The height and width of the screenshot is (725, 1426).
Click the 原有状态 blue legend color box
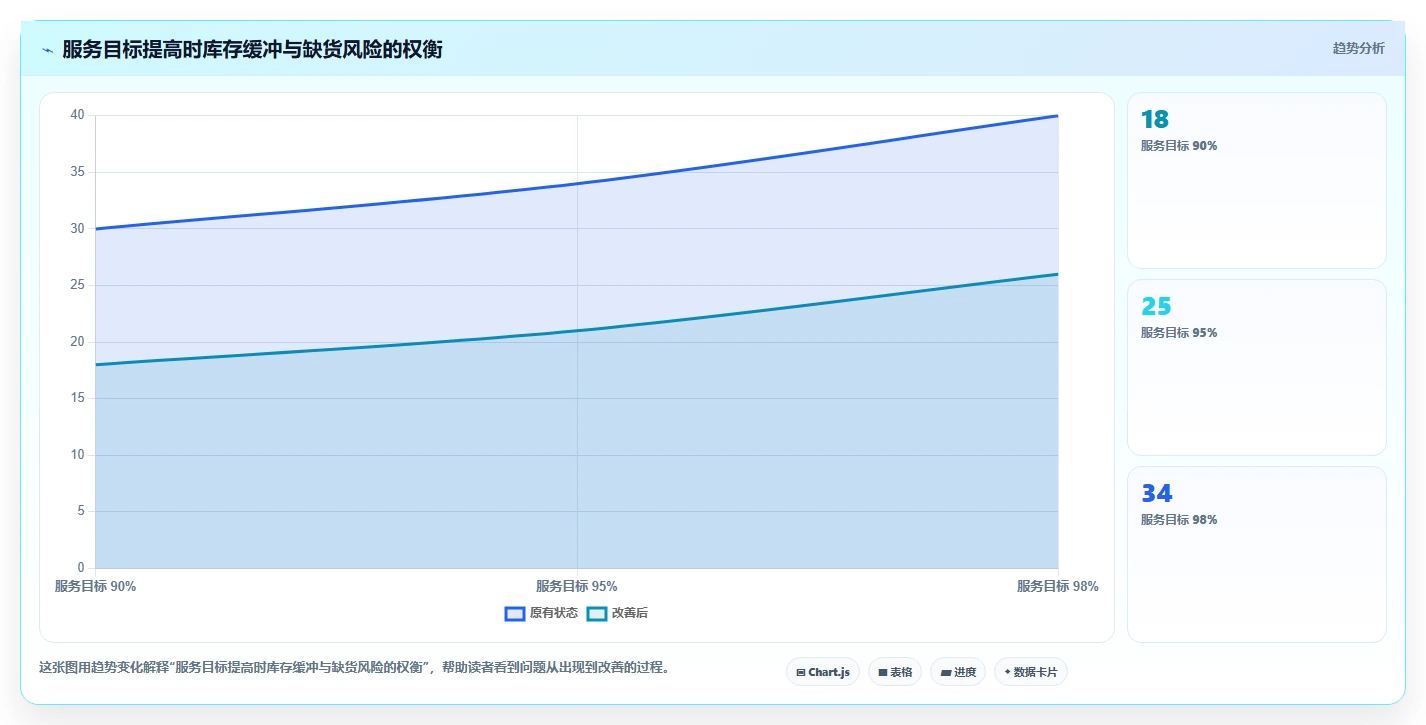click(x=515, y=613)
